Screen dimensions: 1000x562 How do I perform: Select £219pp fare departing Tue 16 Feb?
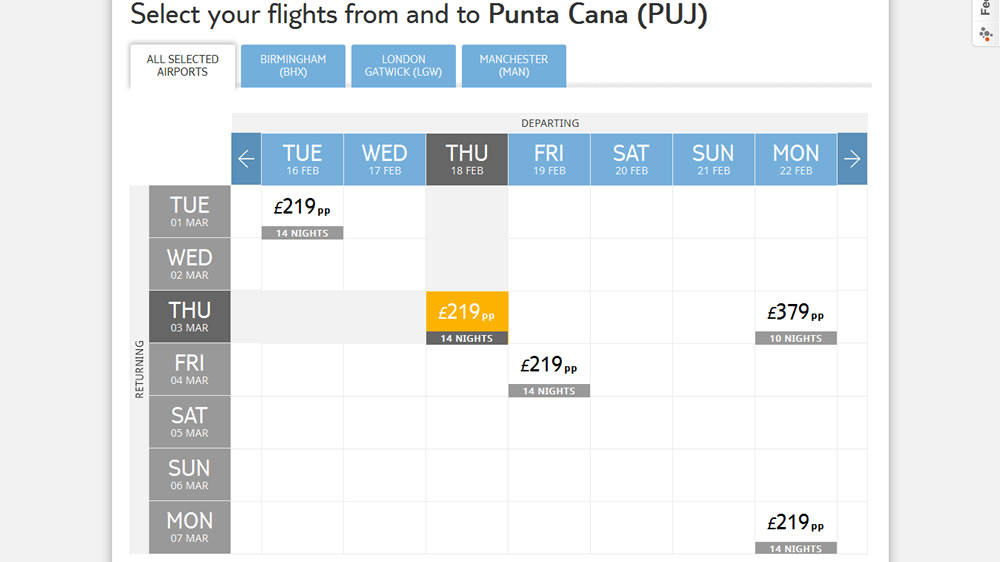pyautogui.click(x=302, y=213)
